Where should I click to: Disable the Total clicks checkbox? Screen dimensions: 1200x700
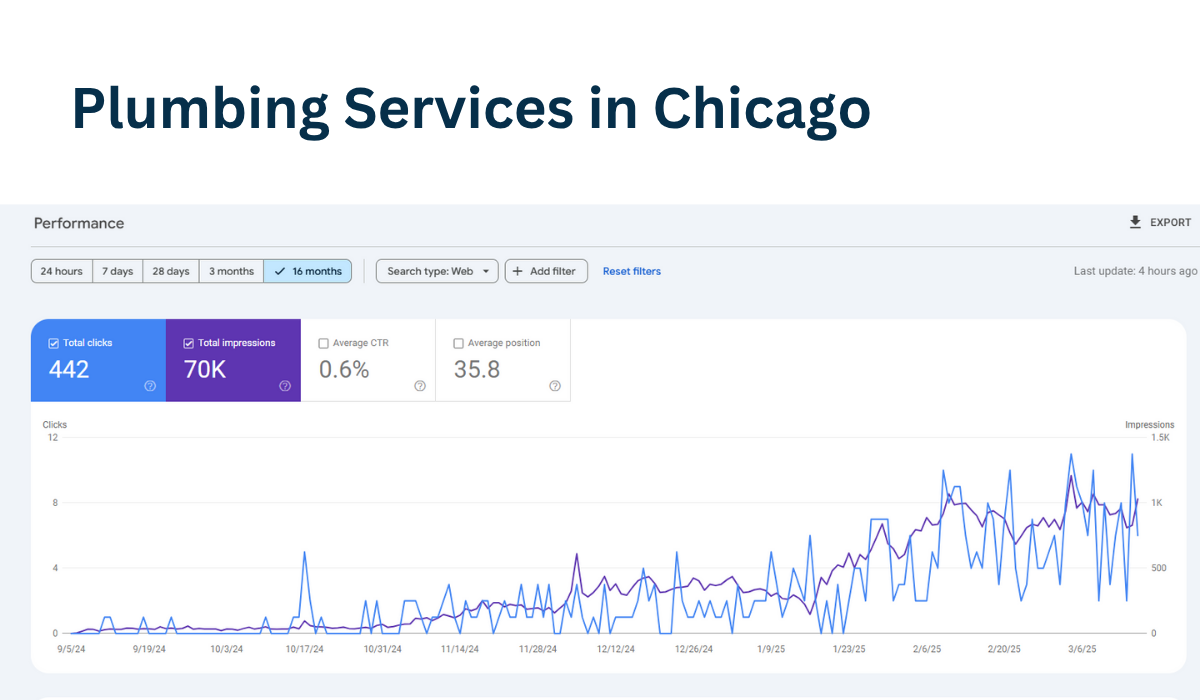coord(52,342)
